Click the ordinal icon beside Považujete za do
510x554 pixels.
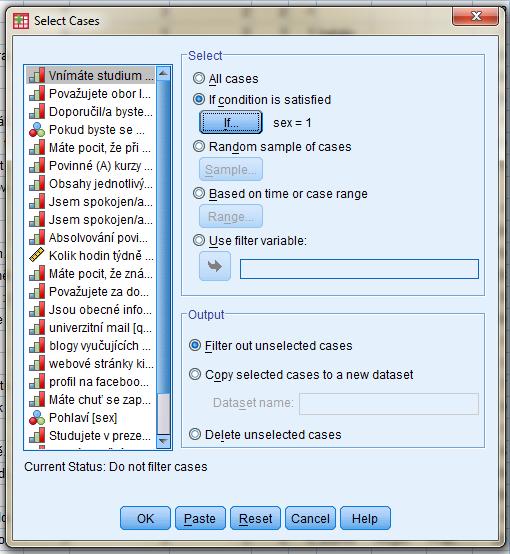coord(37,291)
